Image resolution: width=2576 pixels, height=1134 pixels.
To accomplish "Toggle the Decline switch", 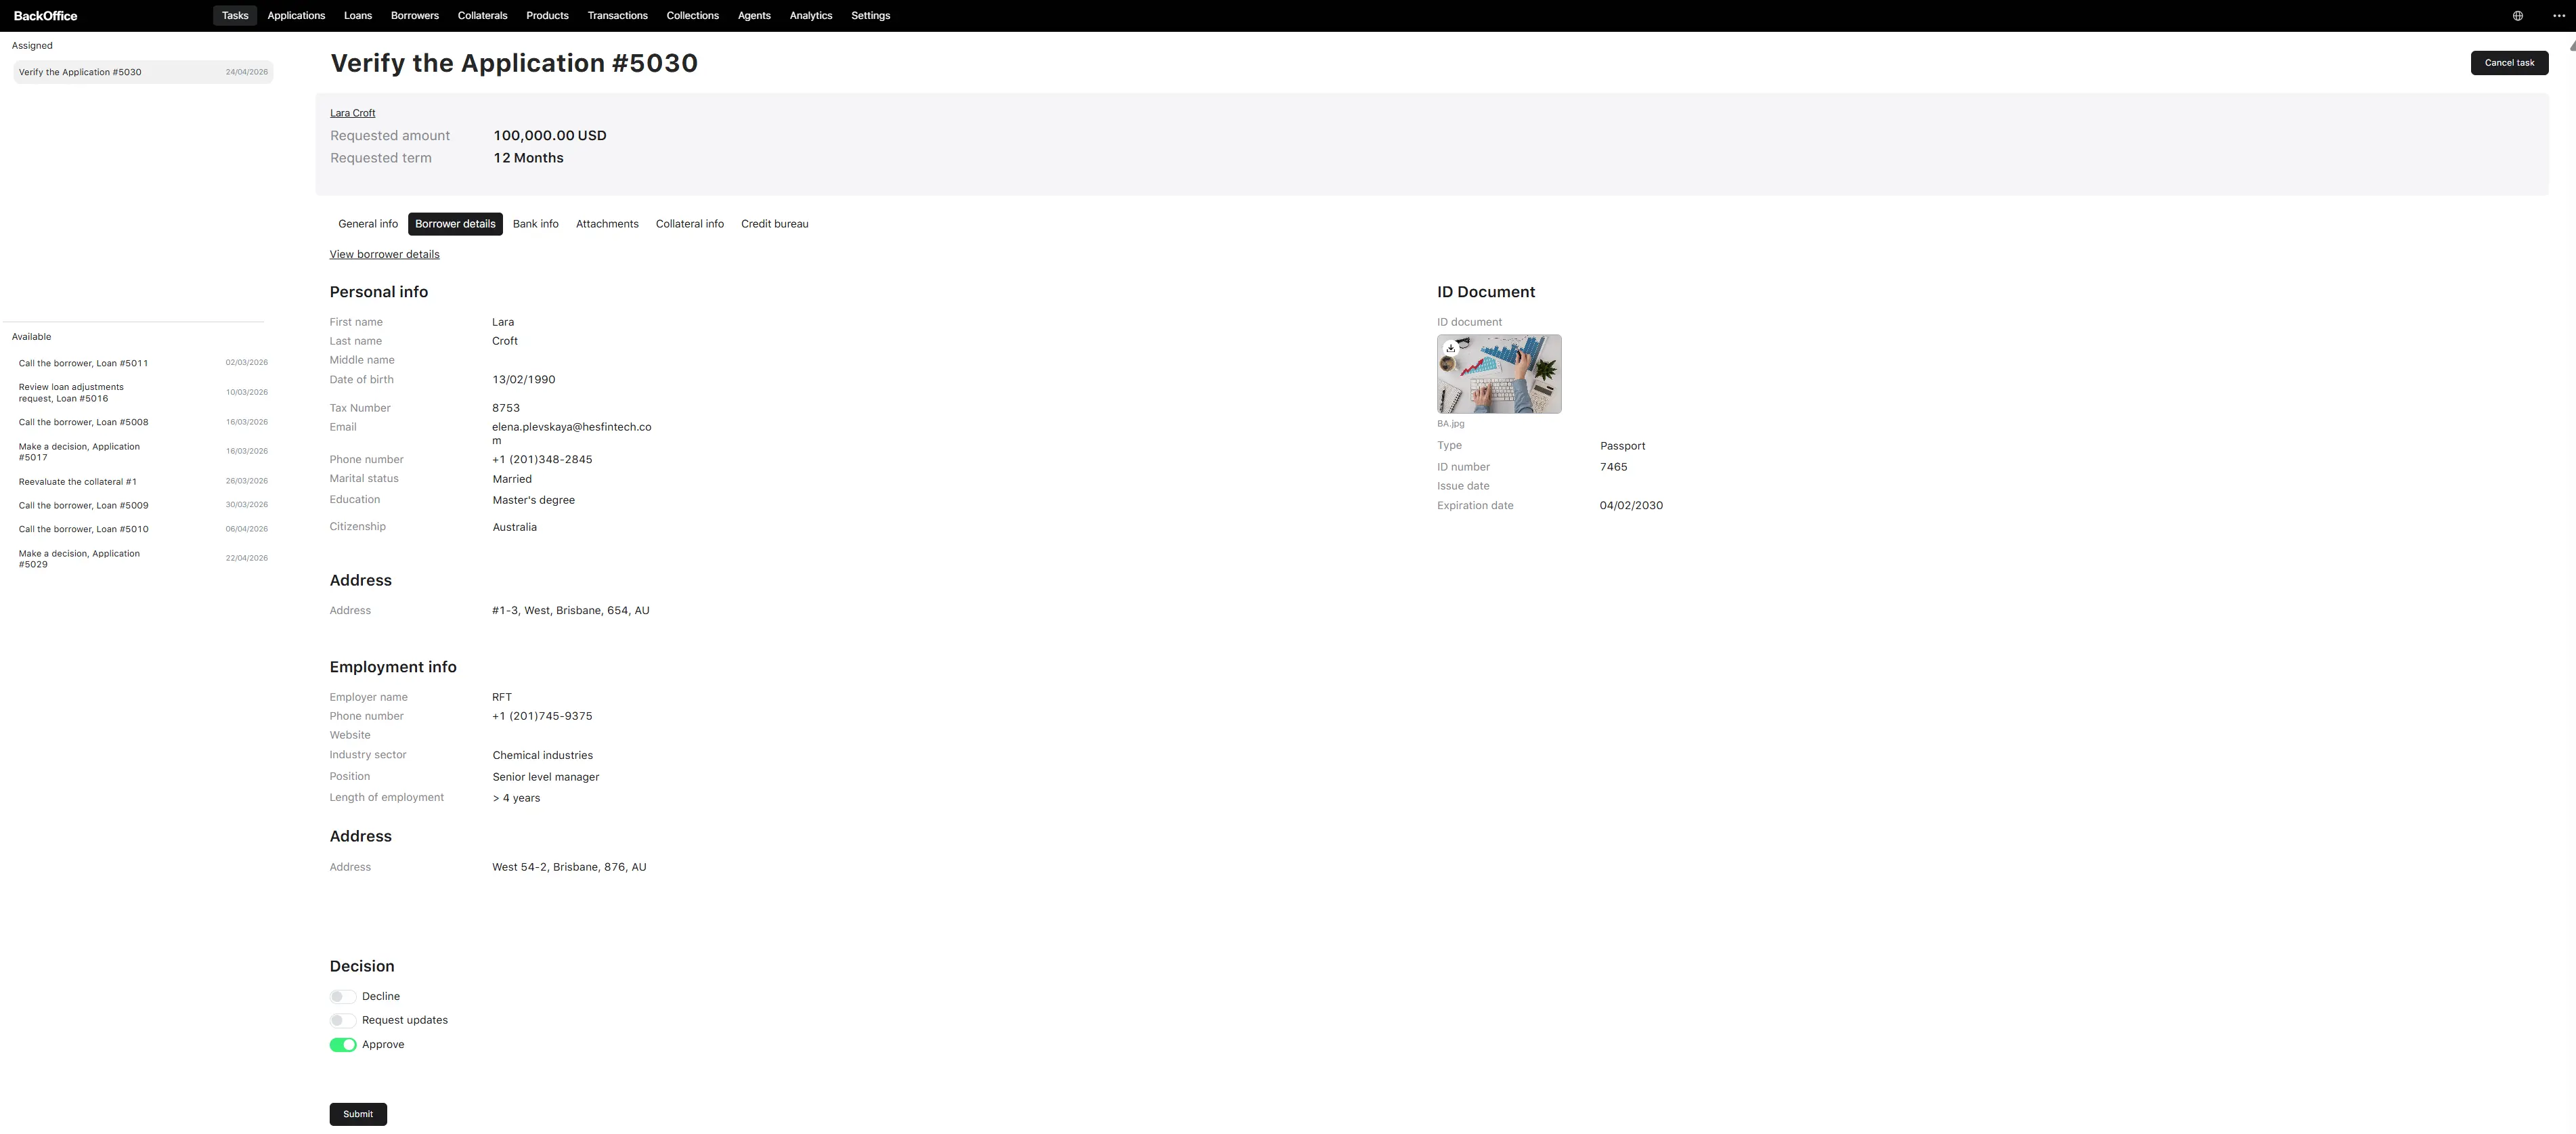I will (343, 997).
